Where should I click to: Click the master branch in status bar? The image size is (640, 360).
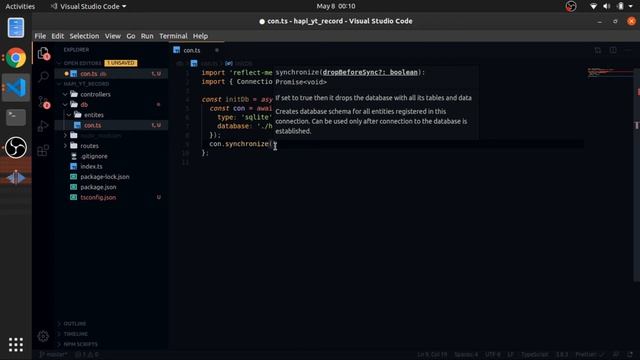click(53, 354)
